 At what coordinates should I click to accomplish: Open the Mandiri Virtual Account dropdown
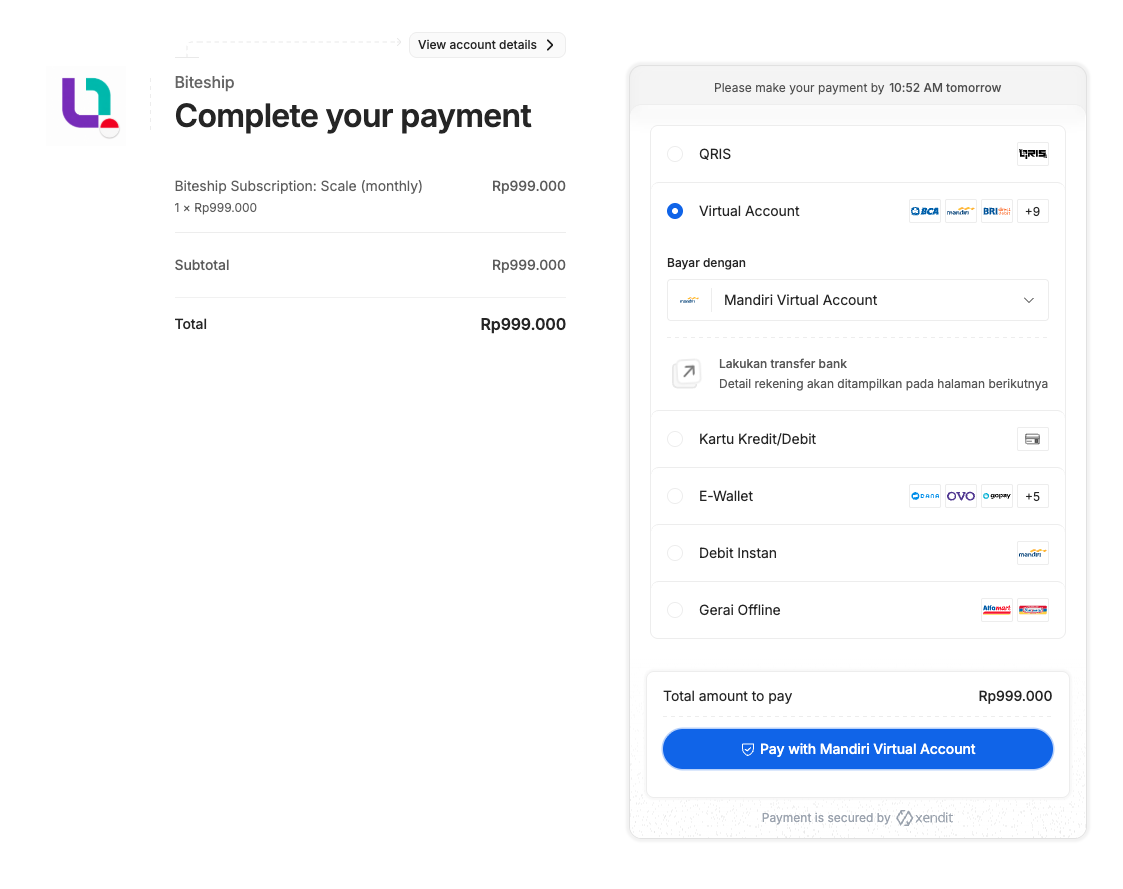857,300
